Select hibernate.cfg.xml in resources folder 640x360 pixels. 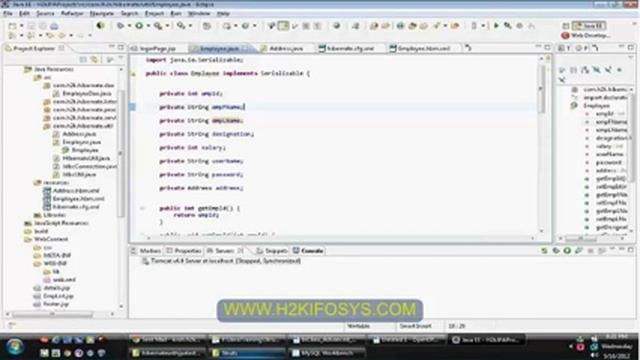[x=72, y=207]
